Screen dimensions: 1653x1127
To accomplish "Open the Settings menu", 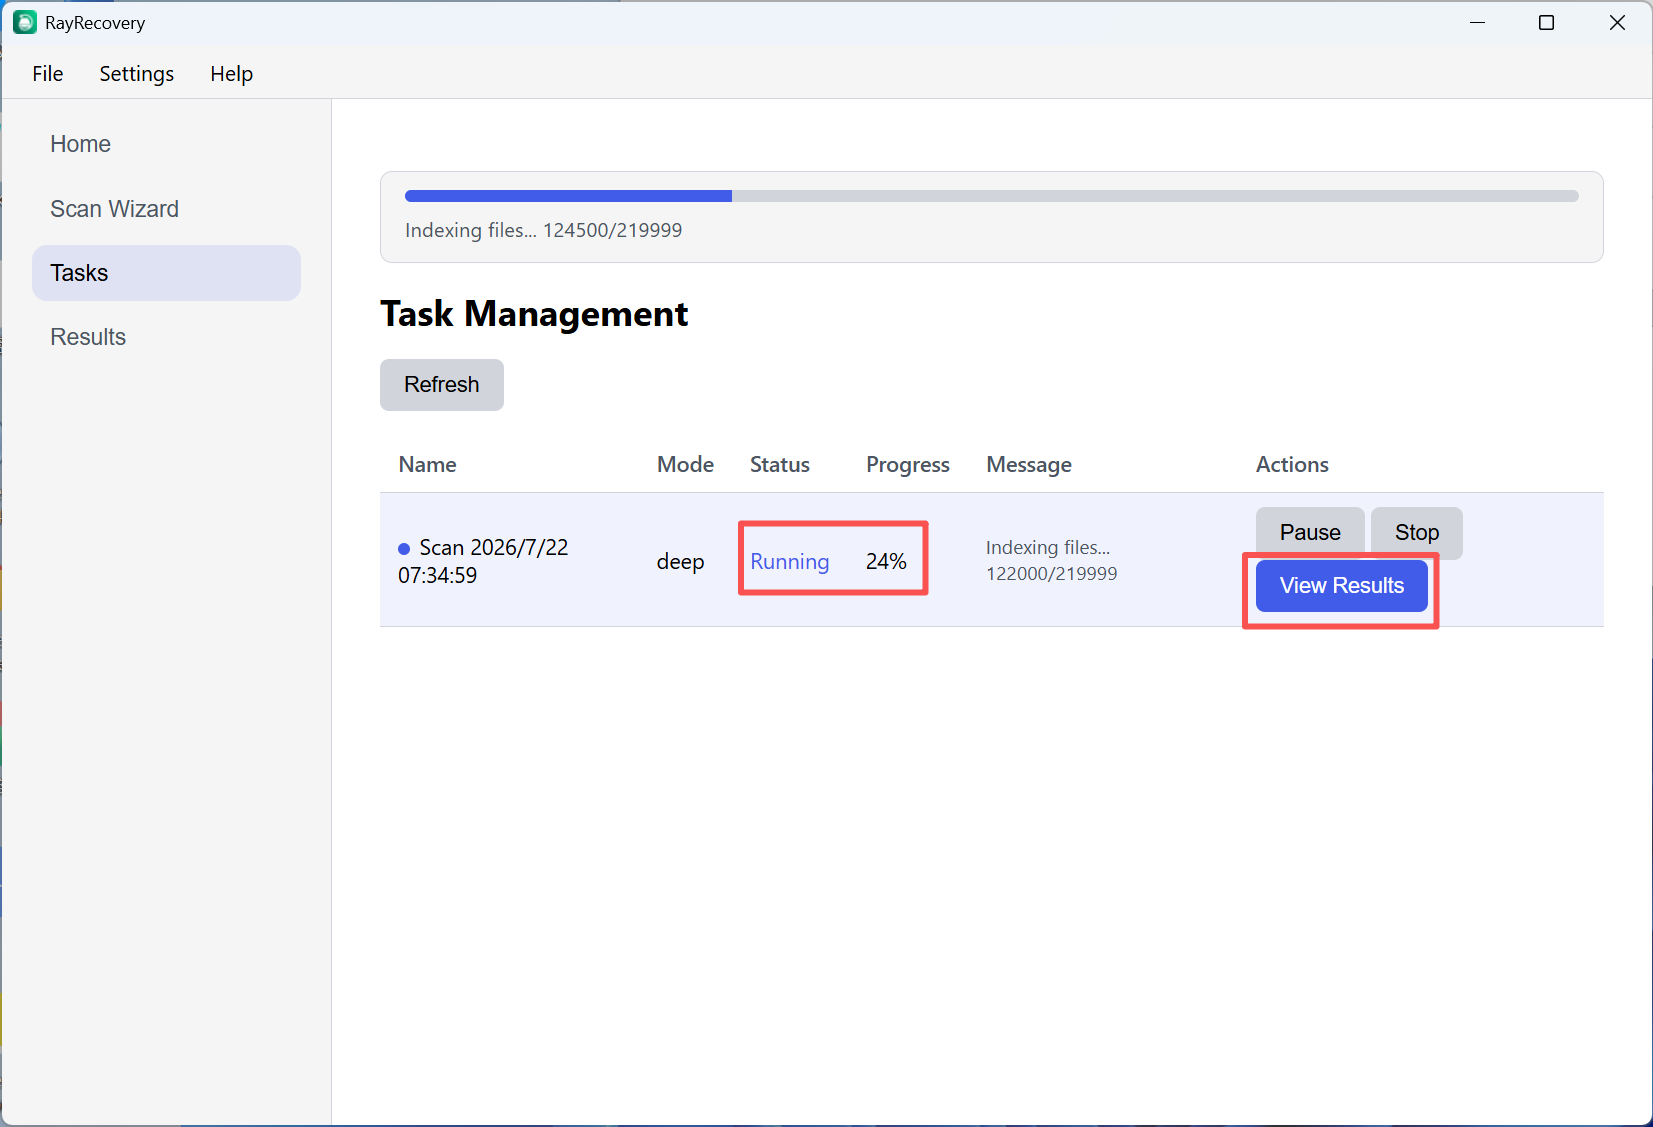I will 136,74.
